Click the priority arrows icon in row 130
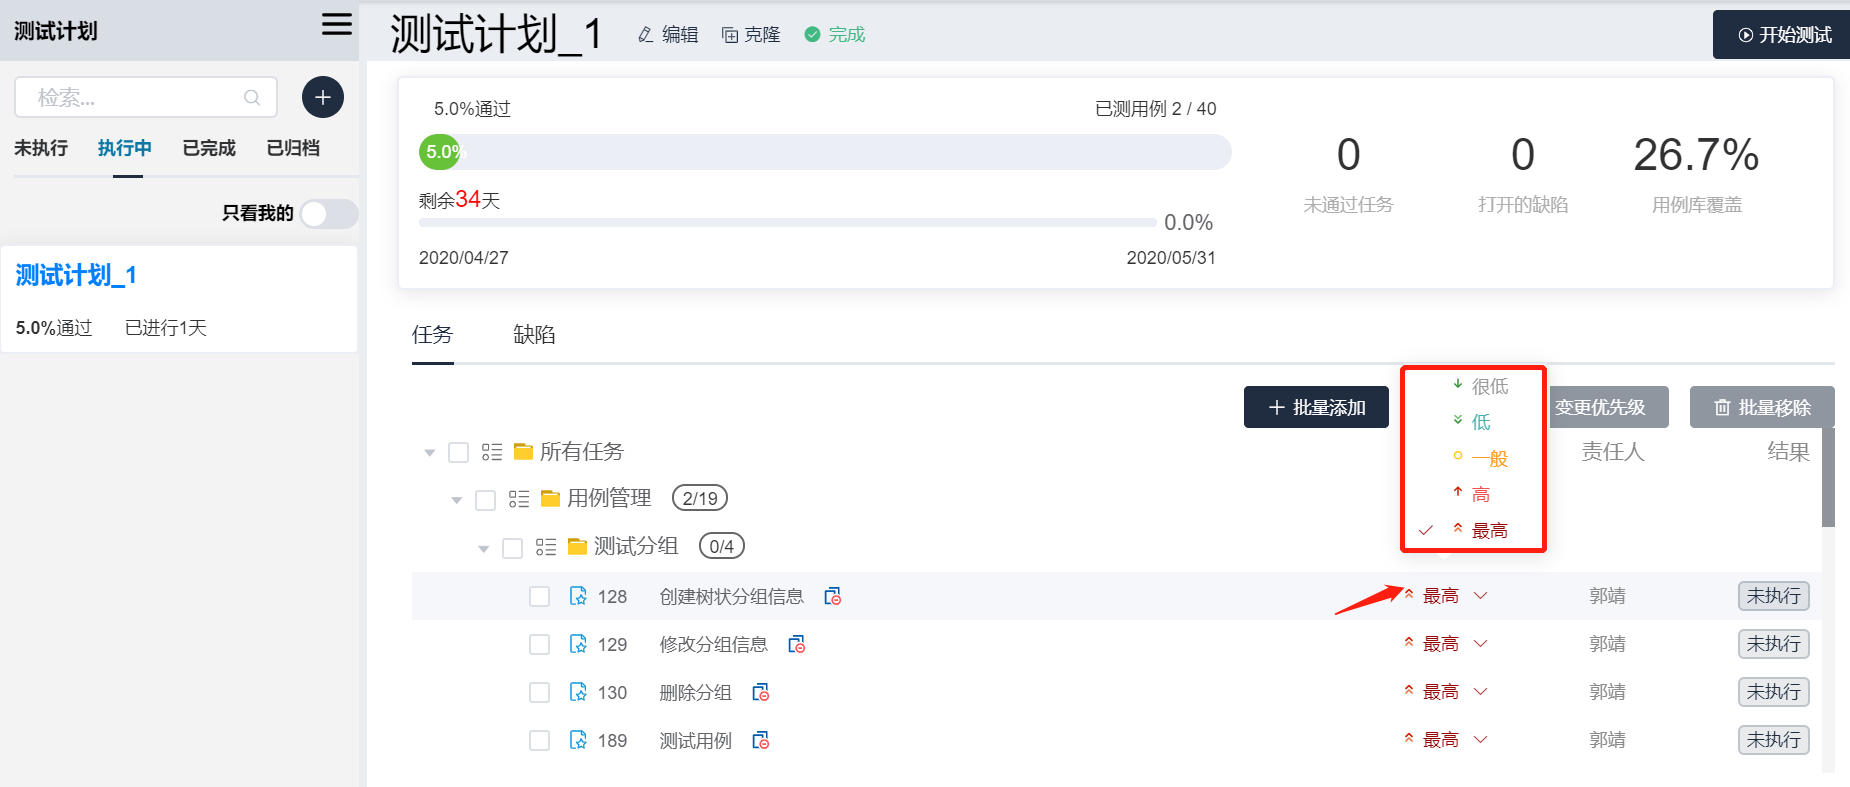The height and width of the screenshot is (787, 1850). [1409, 690]
